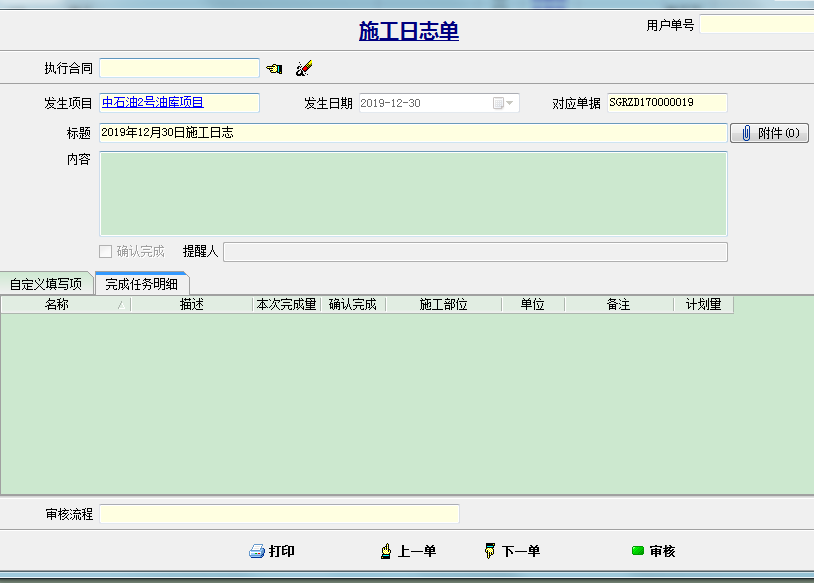Open the 中石油2号油库项目 project link

(153, 102)
